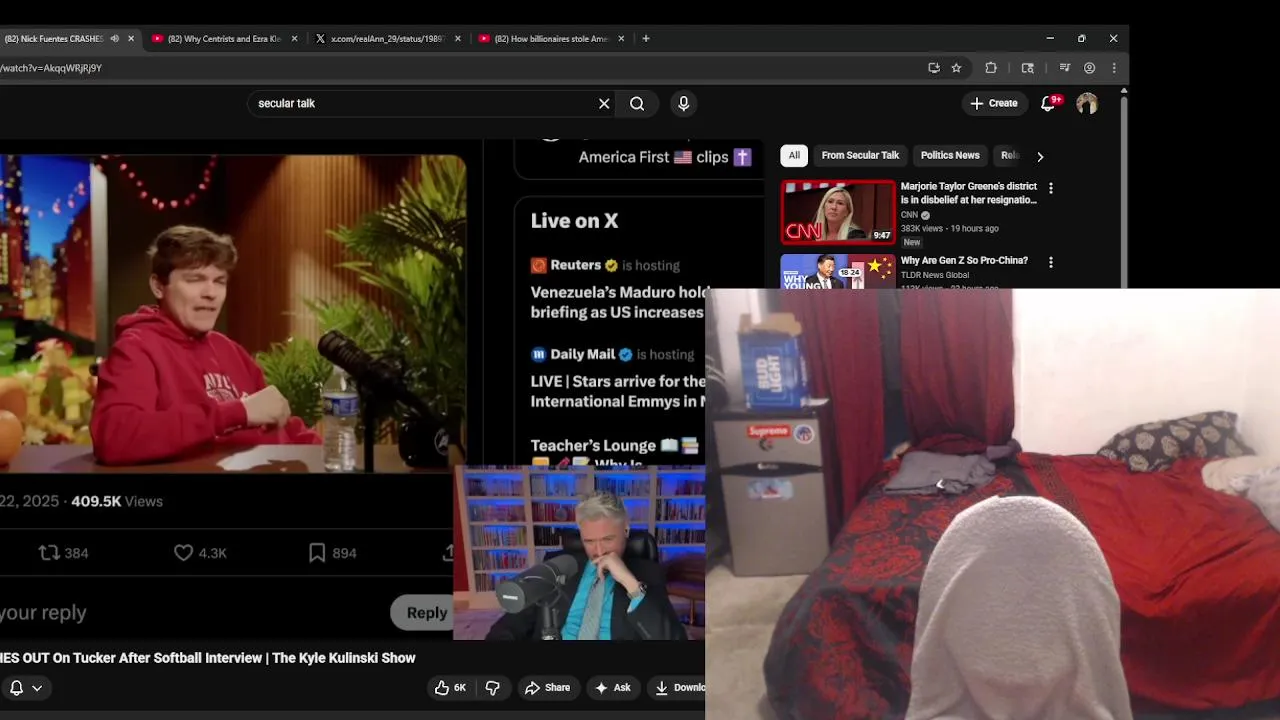Open TLDR News Global channel link
This screenshot has width=1280, height=720.
pyautogui.click(x=935, y=275)
